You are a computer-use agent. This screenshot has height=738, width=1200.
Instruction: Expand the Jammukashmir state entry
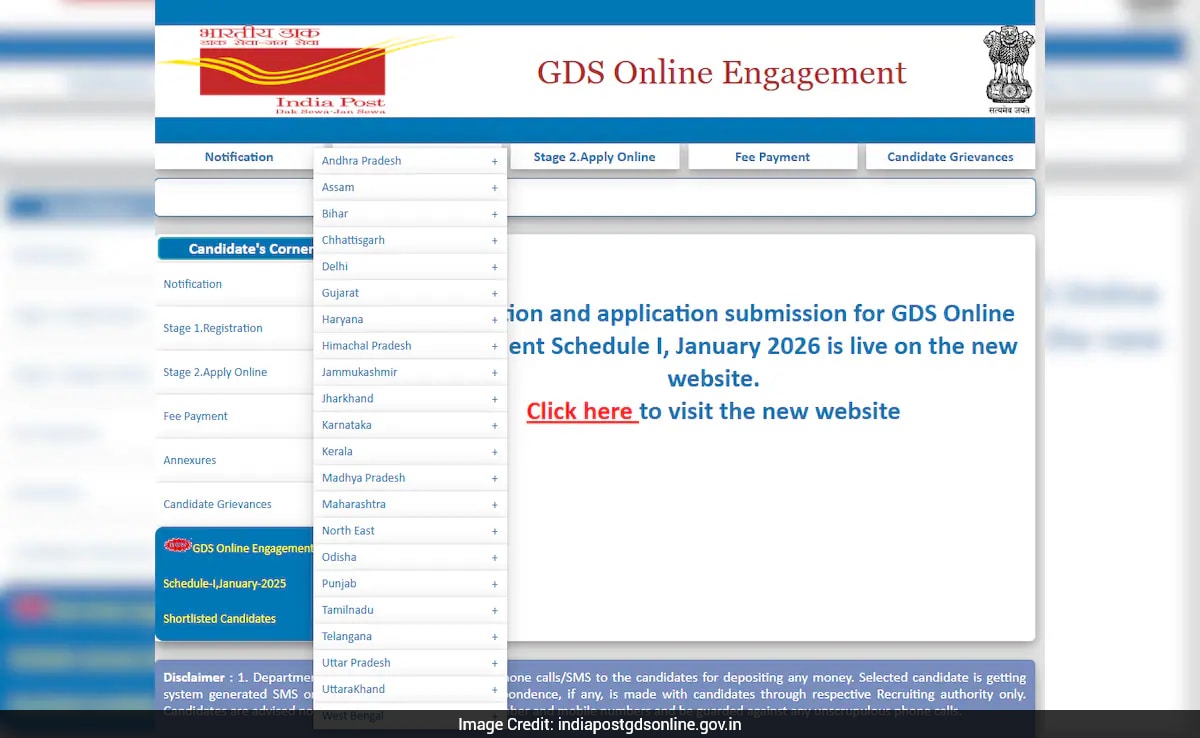tap(410, 371)
